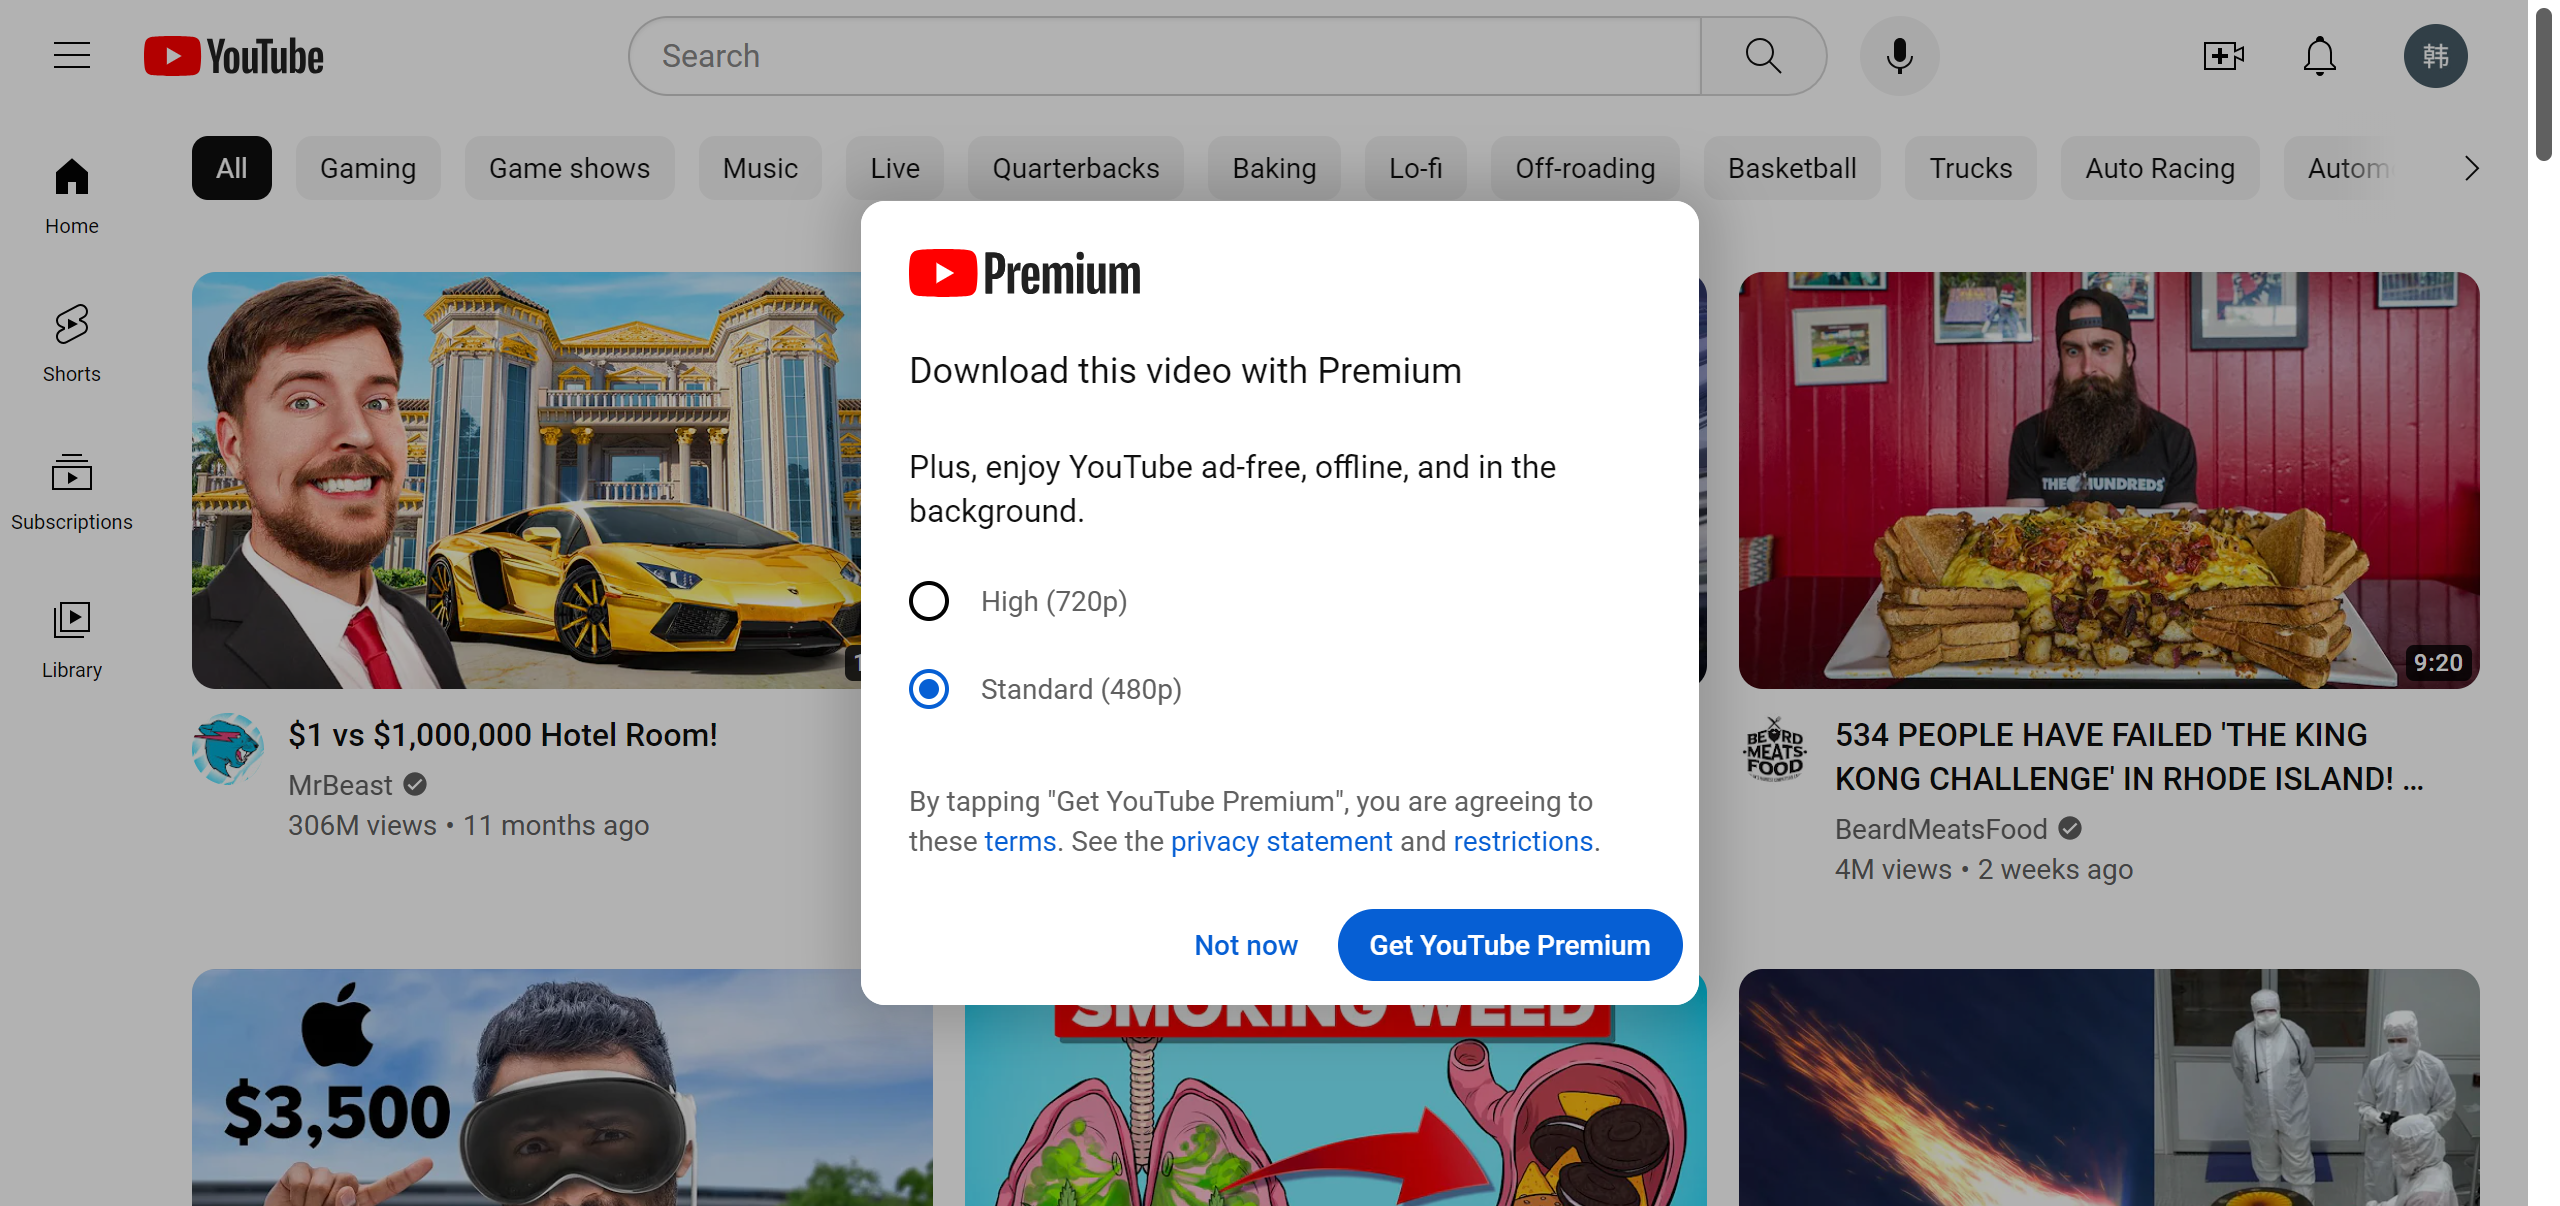Switch to the Gaming category chip
The image size is (2560, 1206).
click(367, 168)
